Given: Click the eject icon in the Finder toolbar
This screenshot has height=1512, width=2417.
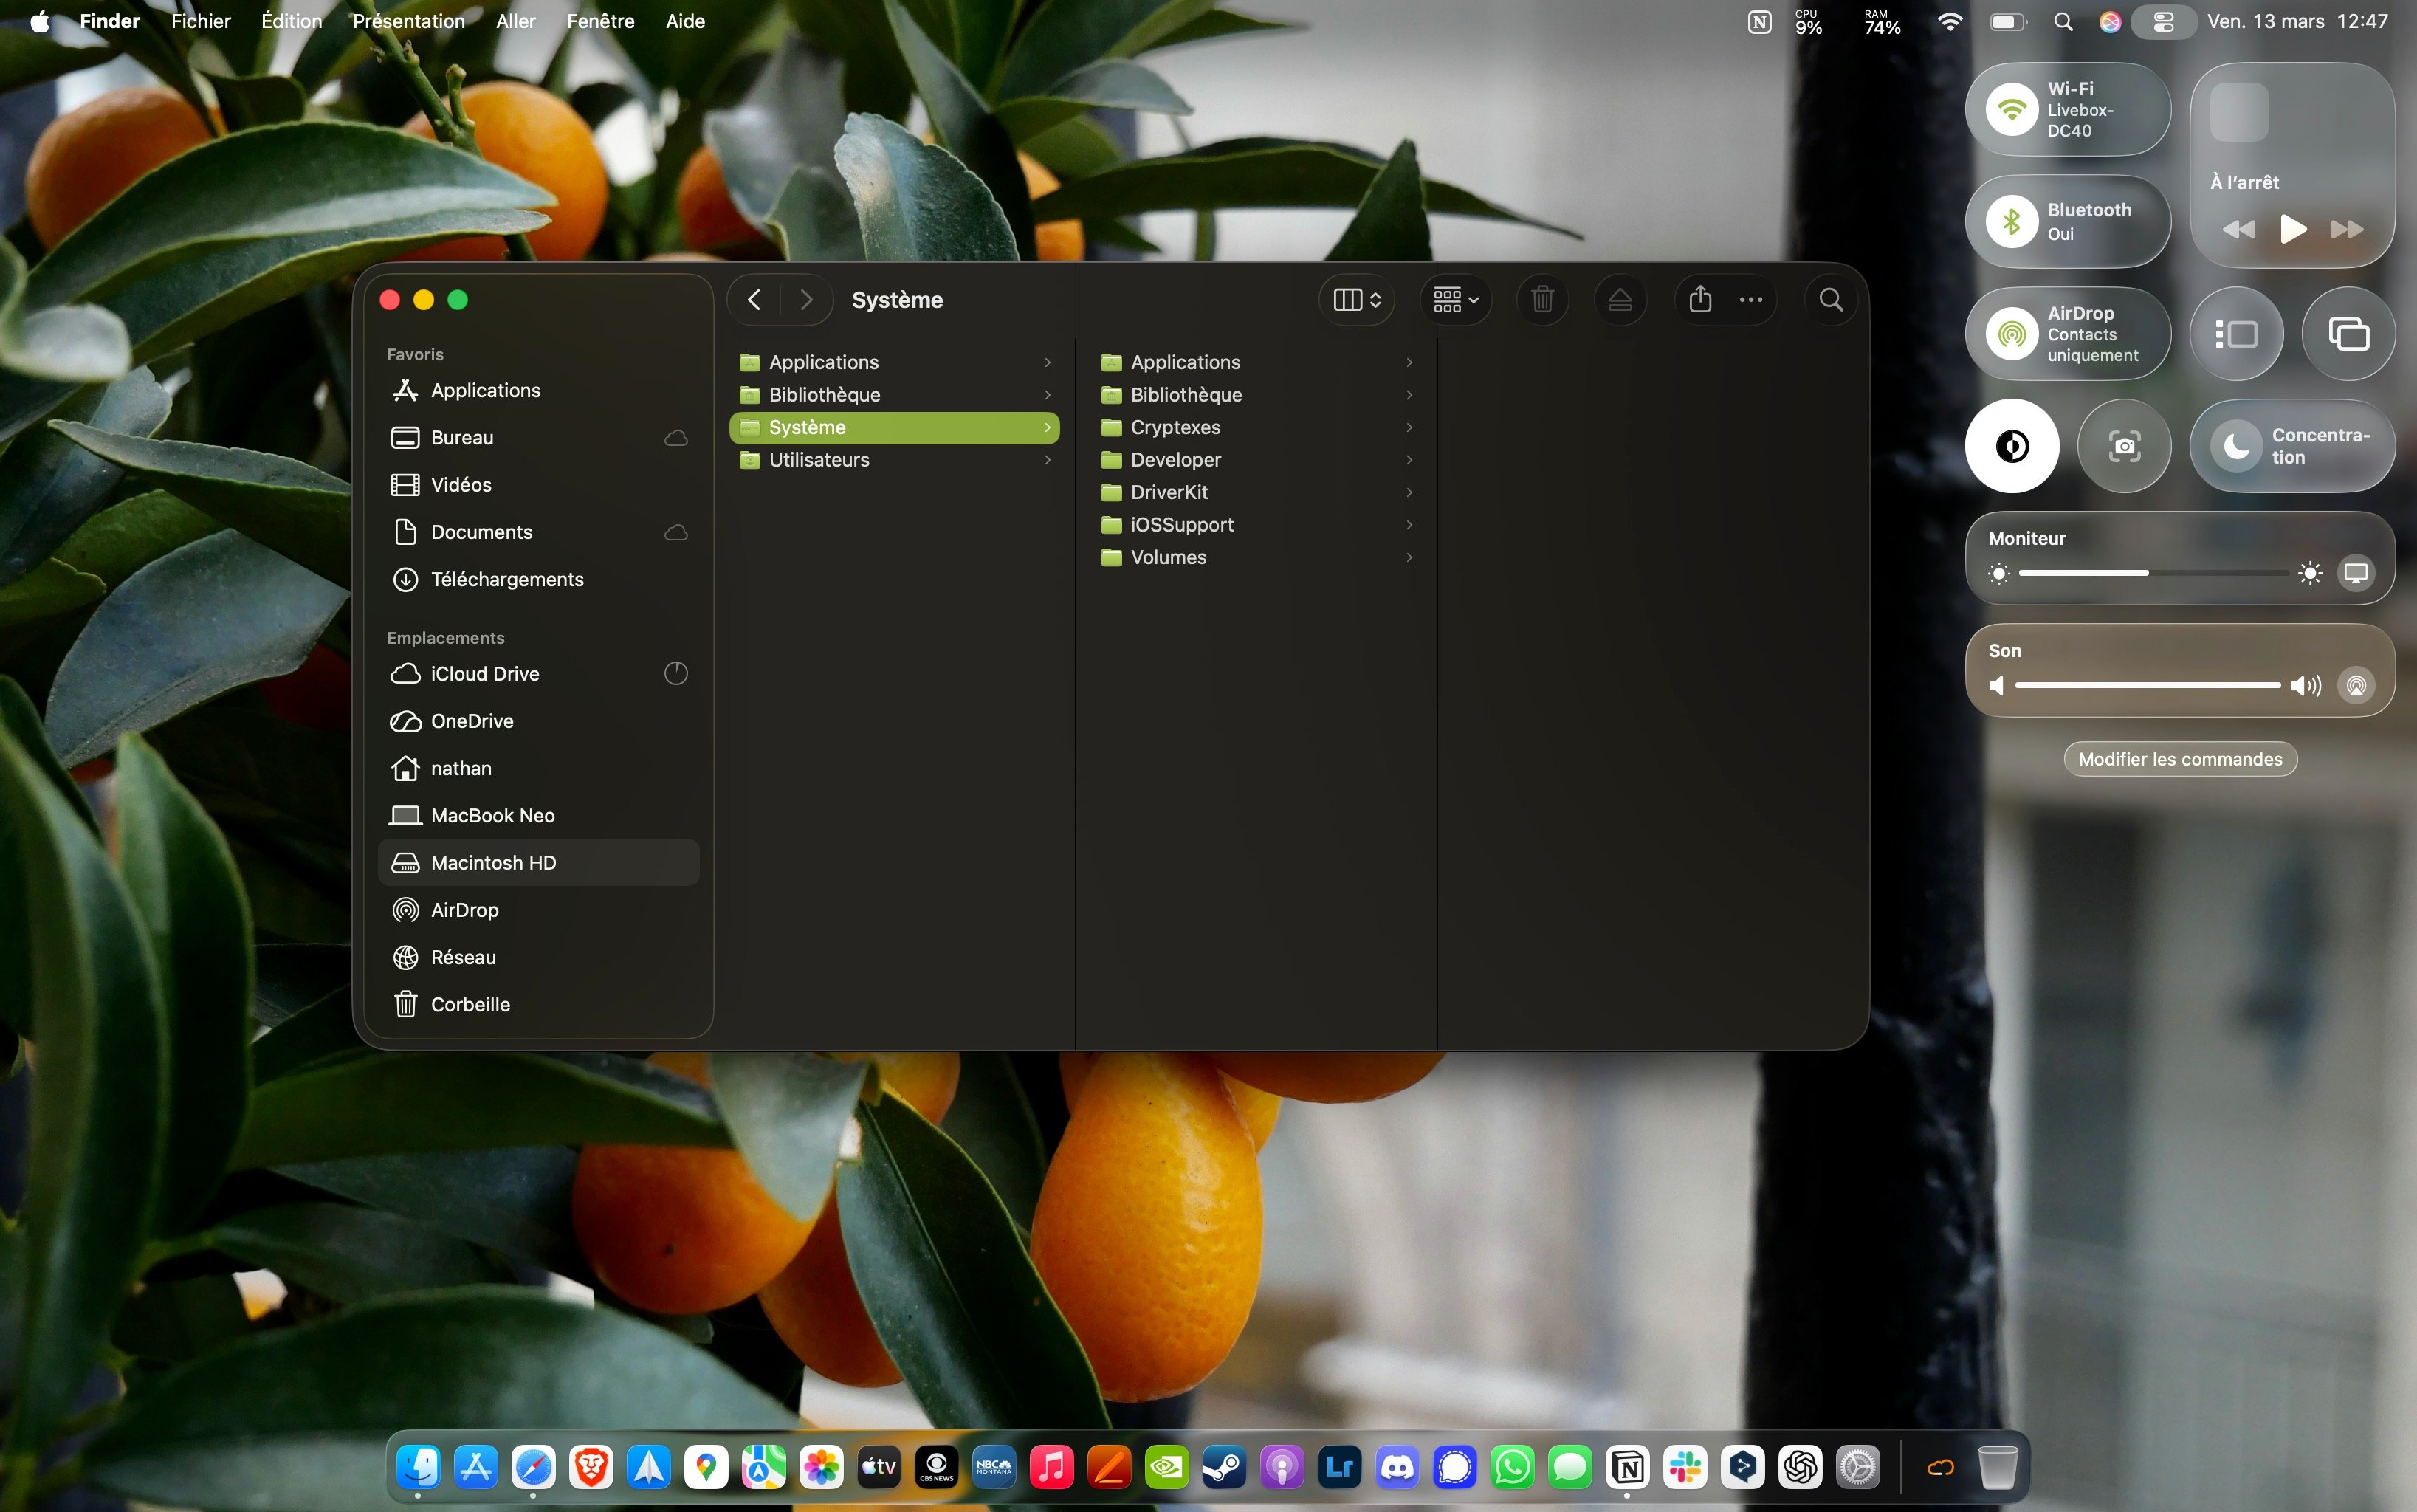Looking at the screenshot, I should point(1620,299).
